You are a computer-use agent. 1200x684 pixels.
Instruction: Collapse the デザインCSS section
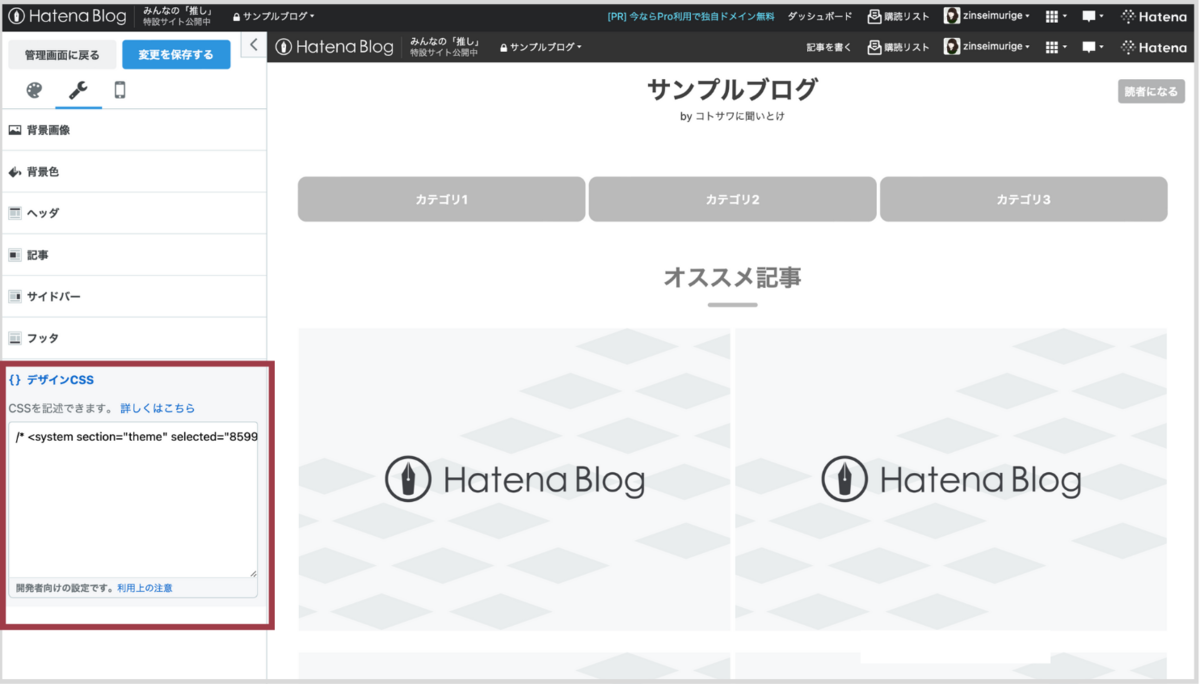click(x=134, y=380)
